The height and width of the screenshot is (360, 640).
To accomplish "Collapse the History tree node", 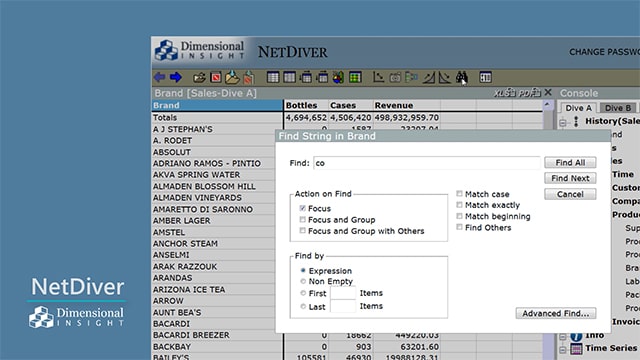I will 563,122.
